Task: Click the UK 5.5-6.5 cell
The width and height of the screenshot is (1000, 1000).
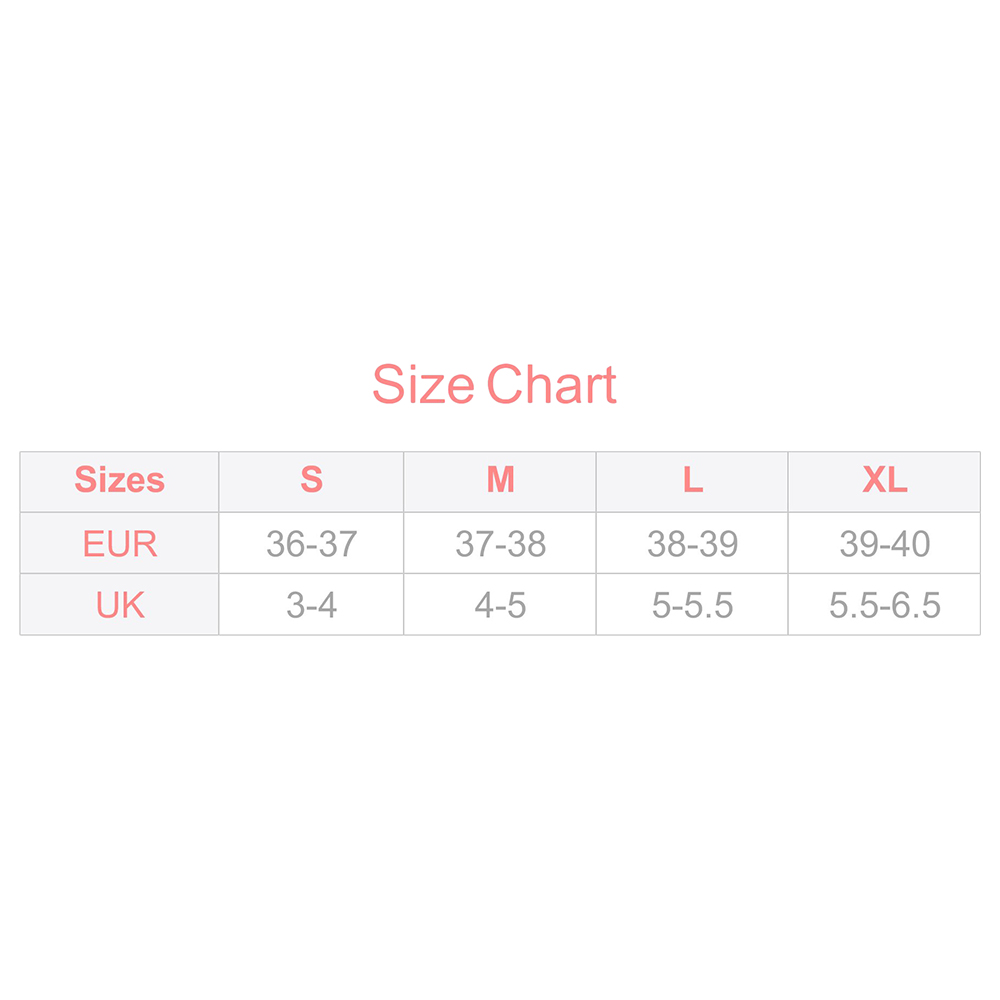Action: pos(885,604)
